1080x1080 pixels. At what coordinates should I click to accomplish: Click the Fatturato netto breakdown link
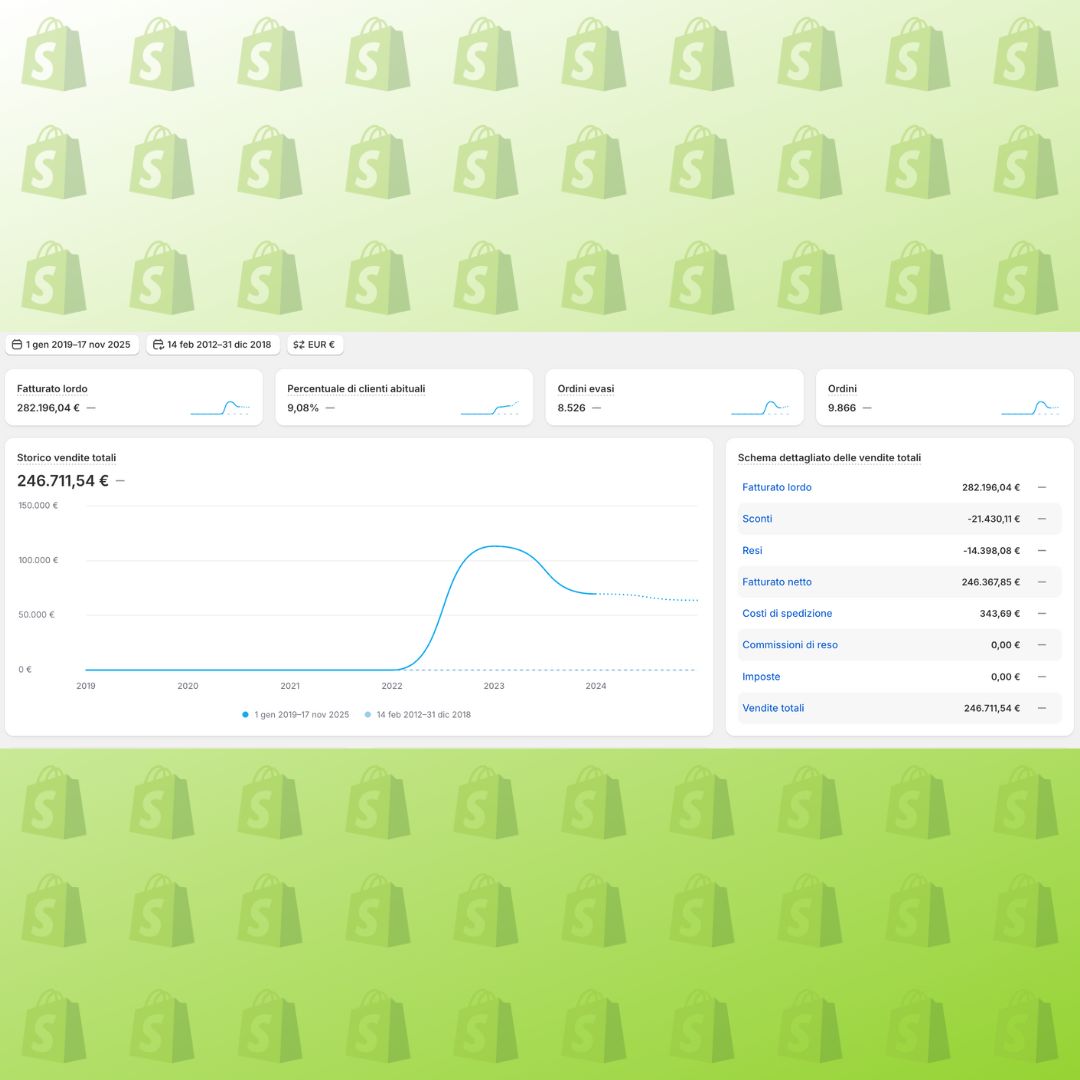[x=777, y=582]
